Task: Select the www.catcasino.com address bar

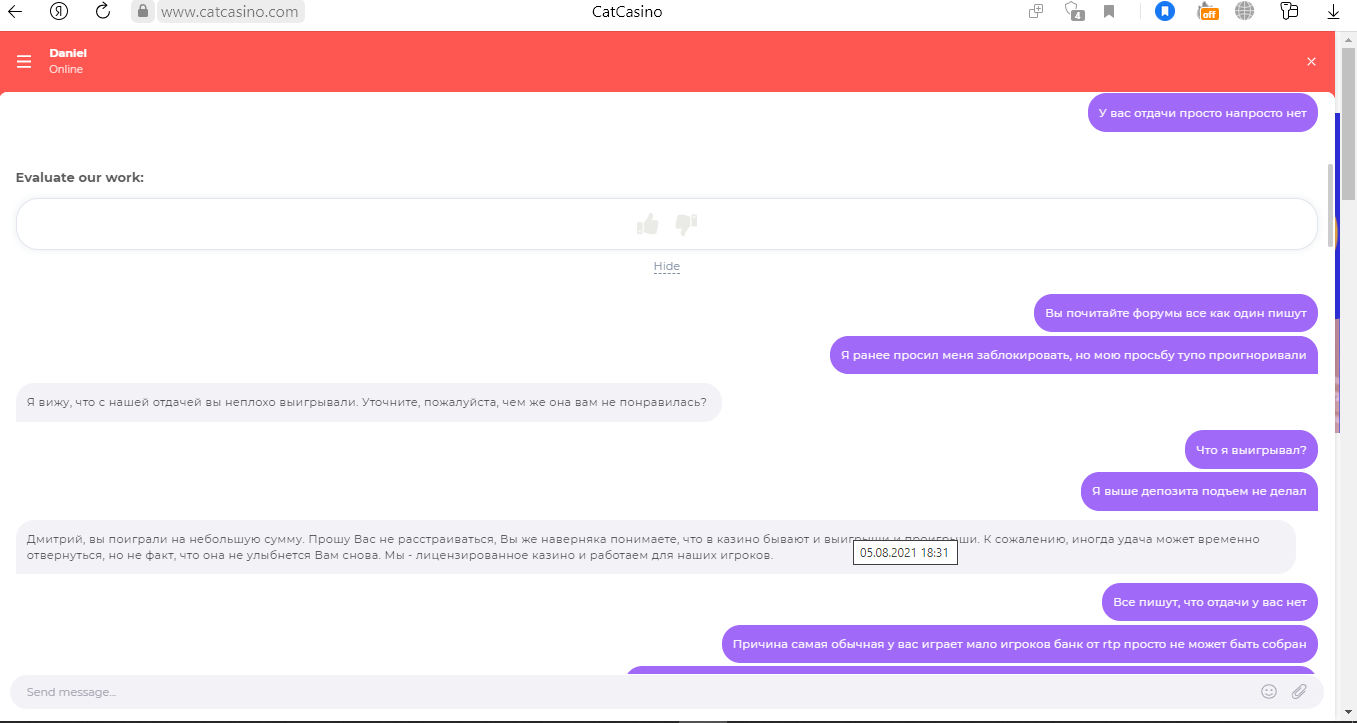Action: (230, 12)
